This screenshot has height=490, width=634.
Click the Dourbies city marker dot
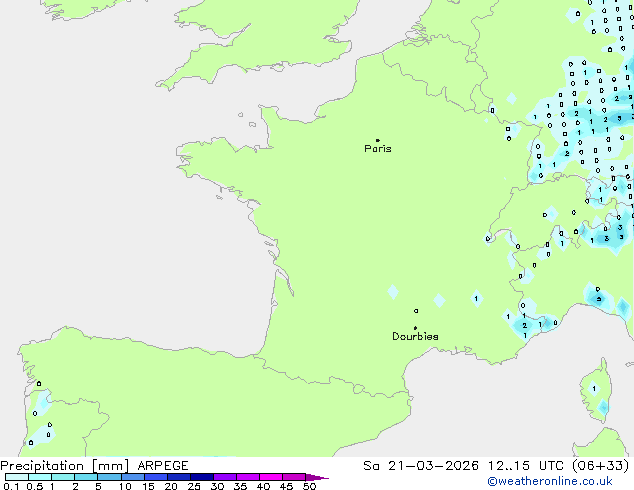click(415, 328)
